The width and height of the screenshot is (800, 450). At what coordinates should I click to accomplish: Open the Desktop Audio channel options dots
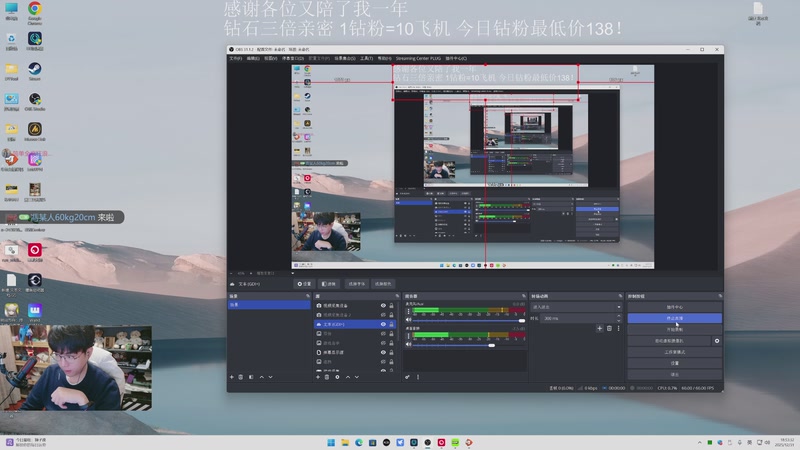pos(408,336)
